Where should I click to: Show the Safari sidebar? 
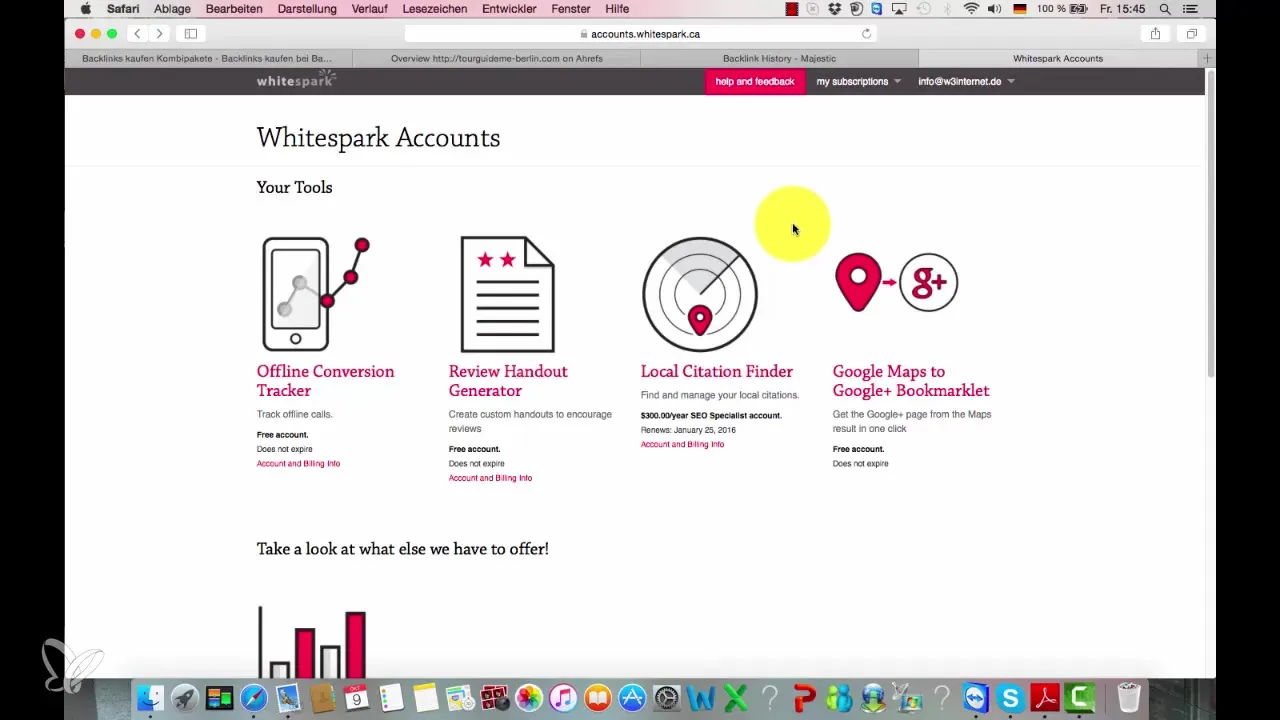pyautogui.click(x=191, y=34)
